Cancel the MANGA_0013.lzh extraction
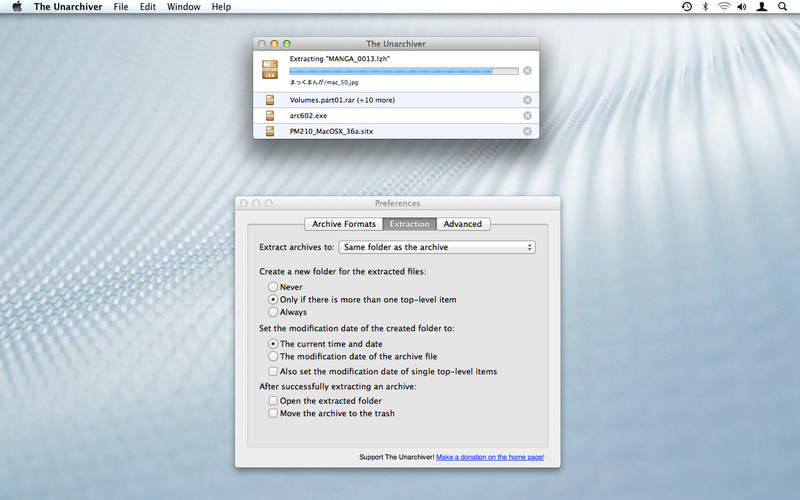The image size is (800, 500). 527,71
